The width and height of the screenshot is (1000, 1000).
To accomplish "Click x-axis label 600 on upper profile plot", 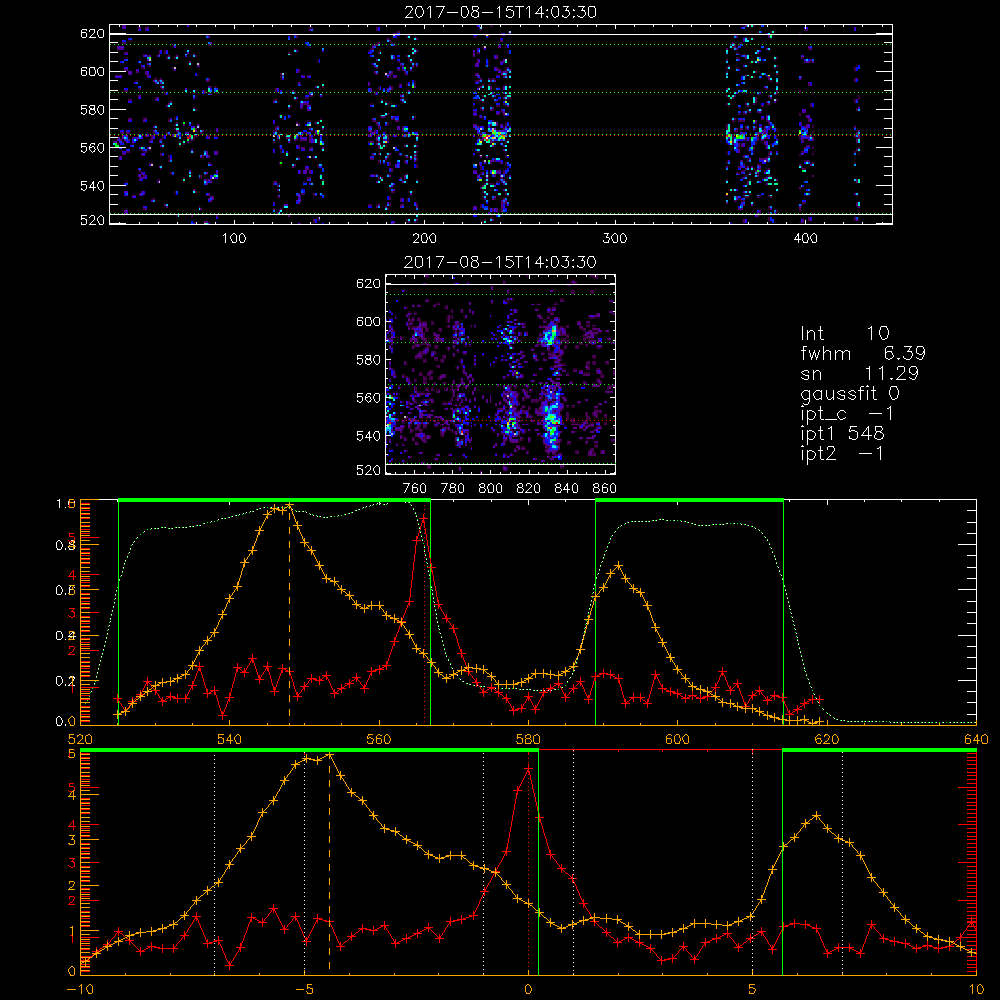I will 677,739.
